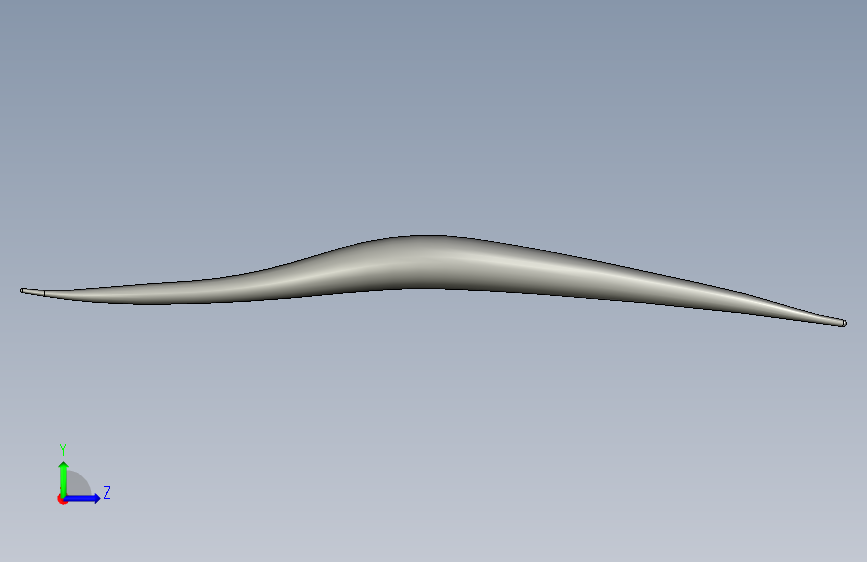Click the gray arc plane of triad
Viewport: 867px width, 562px height.
(79, 485)
